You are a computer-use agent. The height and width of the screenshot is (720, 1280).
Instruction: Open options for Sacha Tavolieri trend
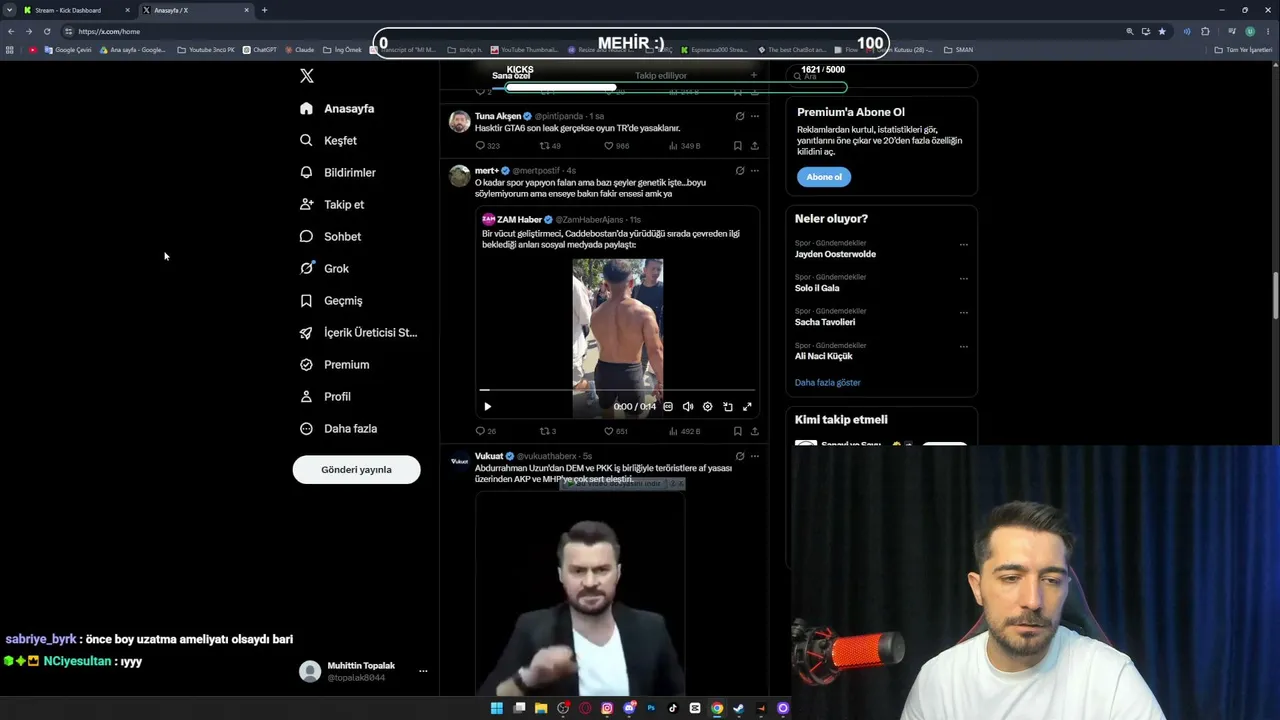(964, 312)
